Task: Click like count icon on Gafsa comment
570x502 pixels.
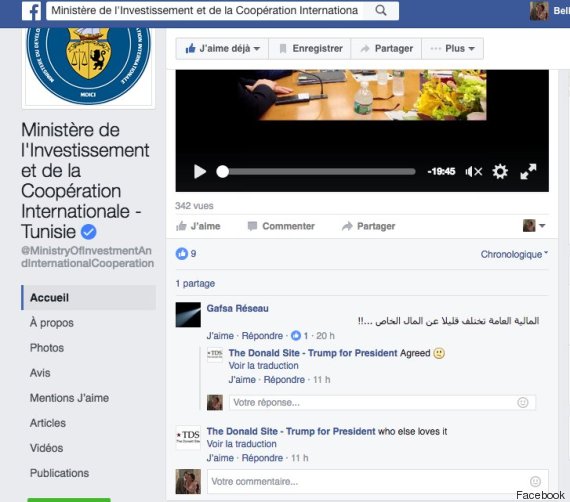Action: [296, 336]
